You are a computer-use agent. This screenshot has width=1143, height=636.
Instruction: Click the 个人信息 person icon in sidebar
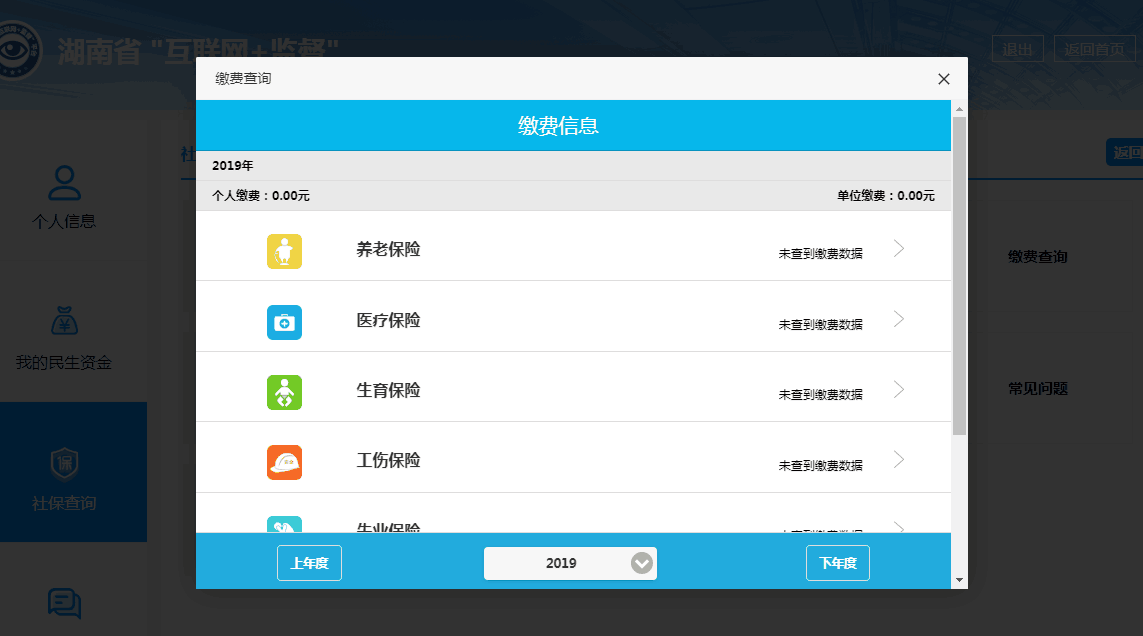[x=64, y=183]
